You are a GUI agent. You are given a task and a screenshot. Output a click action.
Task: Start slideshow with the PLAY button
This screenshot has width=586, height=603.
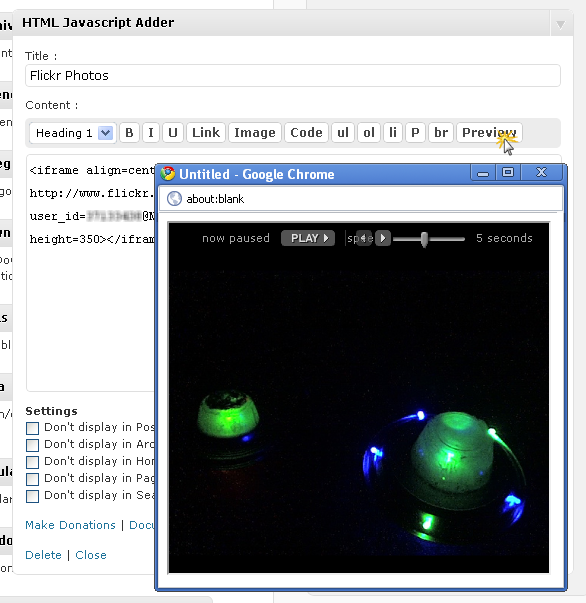308,238
